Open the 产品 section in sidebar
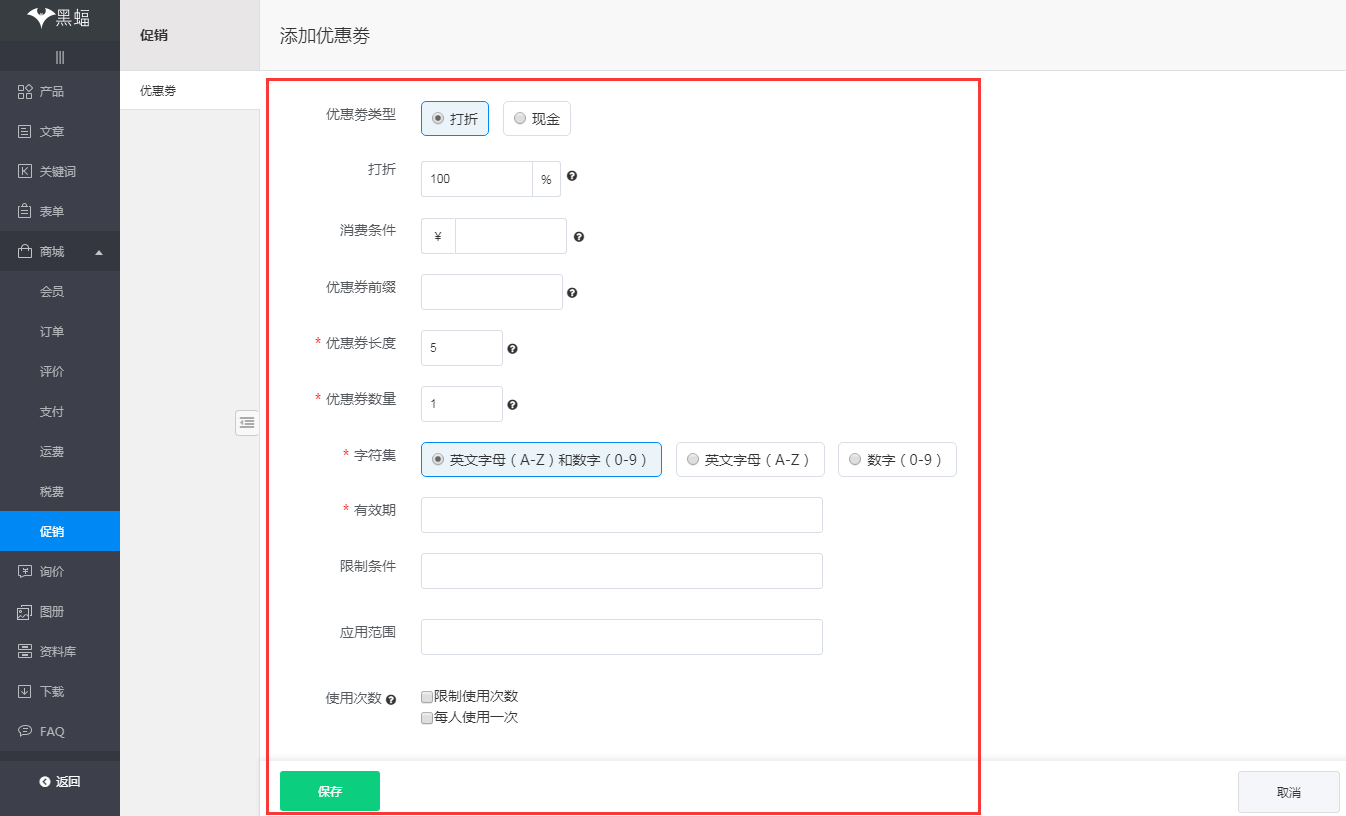Image resolution: width=1346 pixels, height=816 pixels. click(45, 91)
